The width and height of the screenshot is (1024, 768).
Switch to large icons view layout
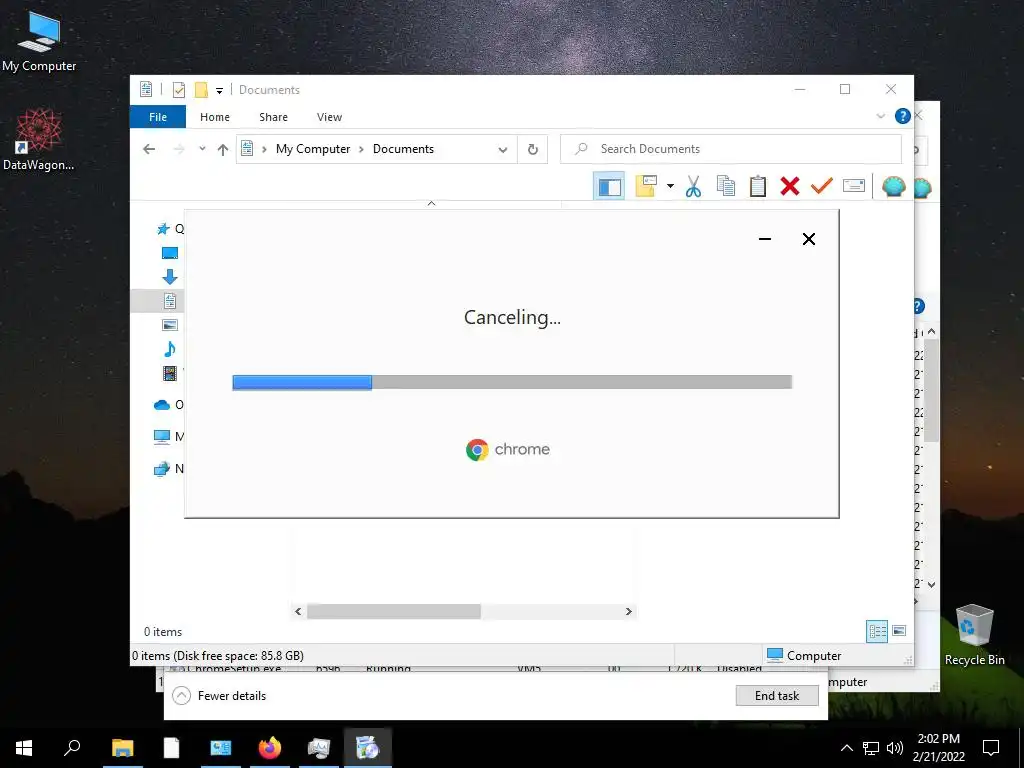point(899,631)
